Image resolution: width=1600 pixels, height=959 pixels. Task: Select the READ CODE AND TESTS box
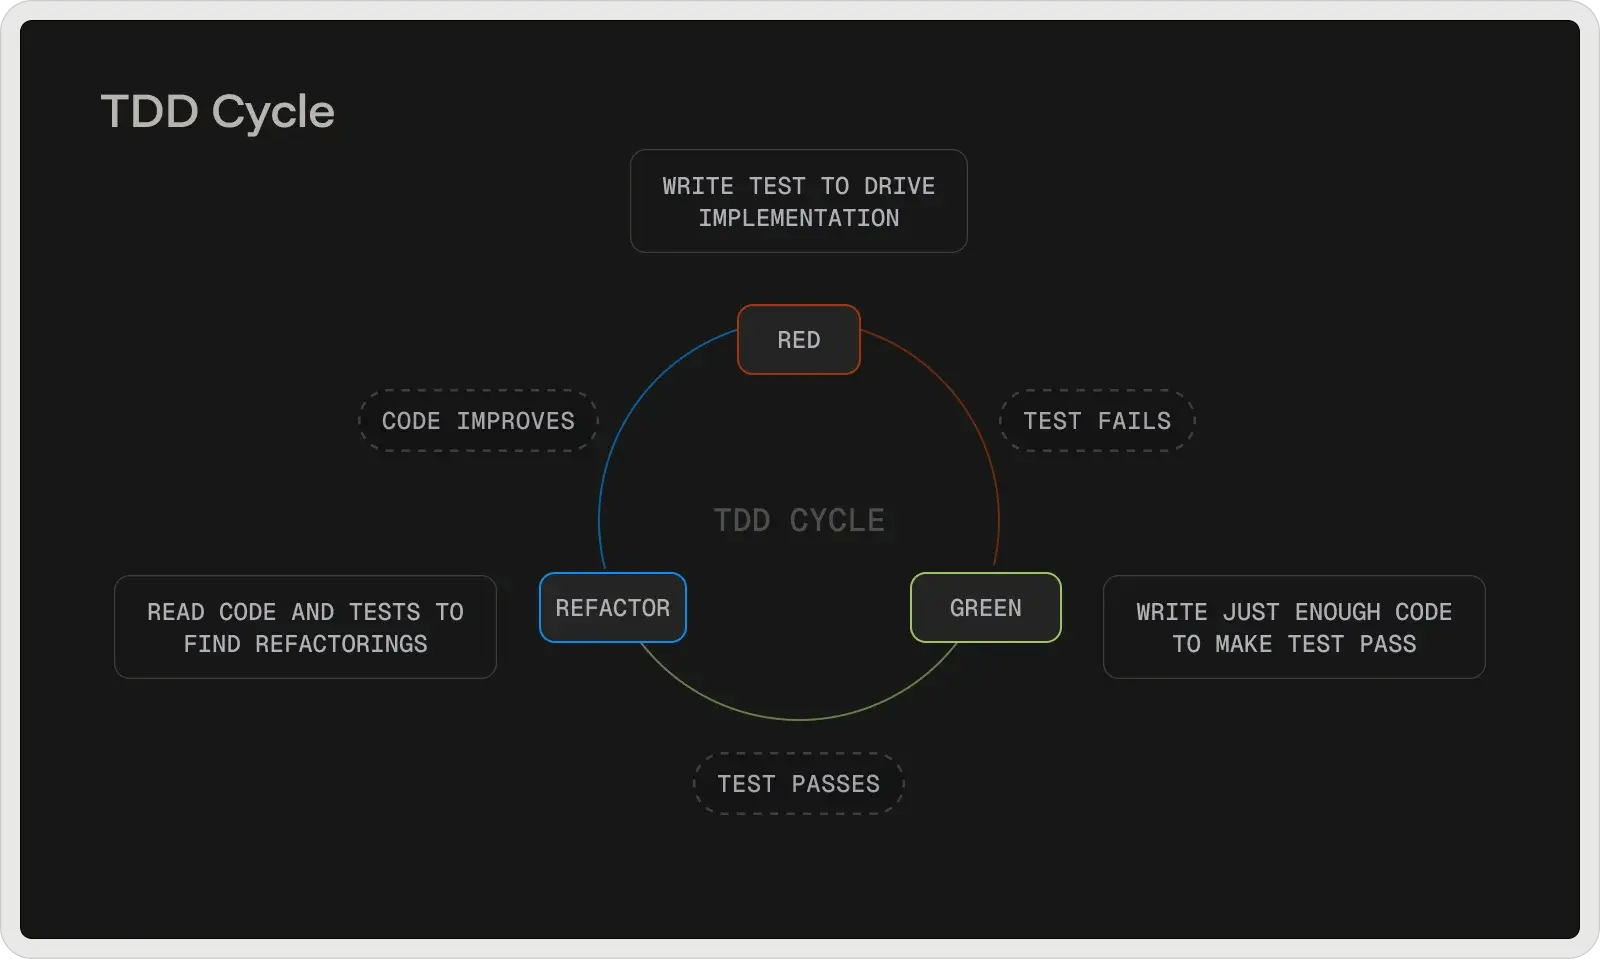pyautogui.click(x=305, y=627)
